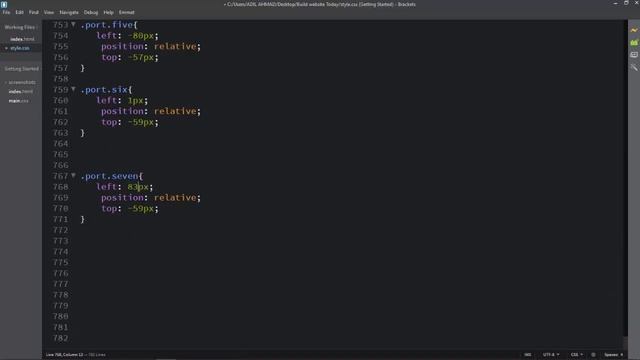Click line number 759 in gutter
This screenshot has height=360, width=640.
60,89
